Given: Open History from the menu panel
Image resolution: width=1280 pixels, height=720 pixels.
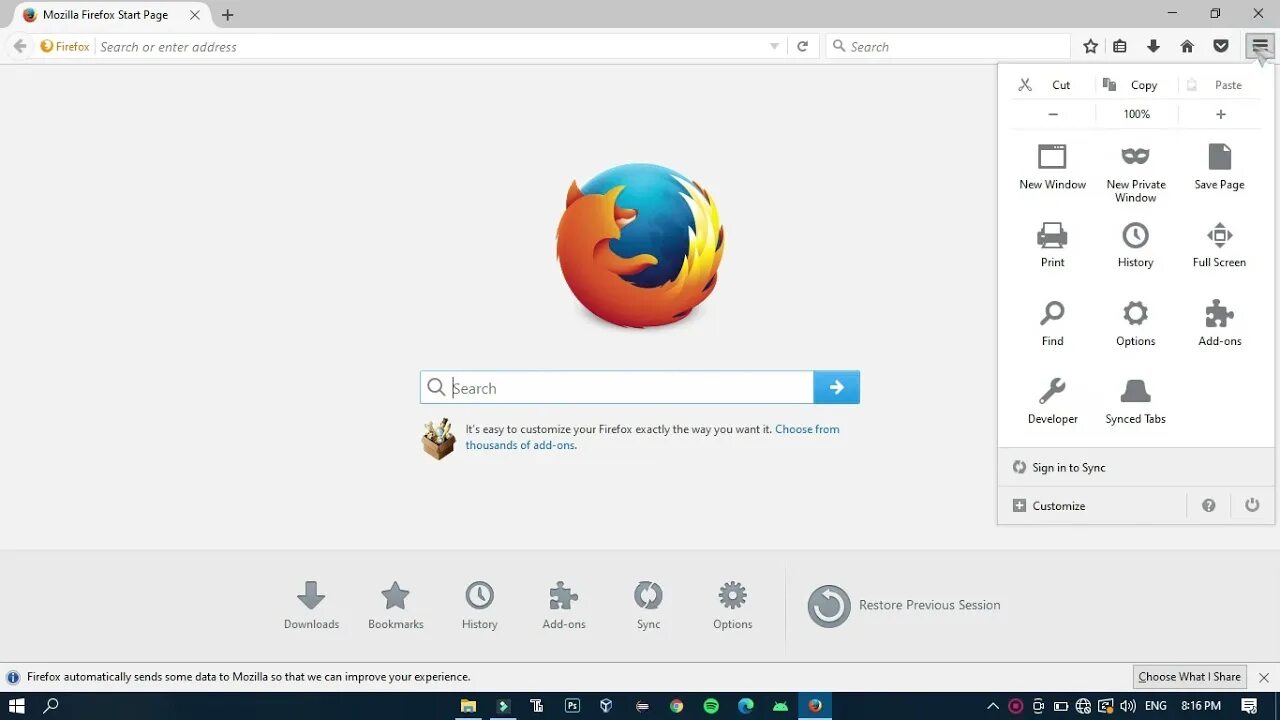Looking at the screenshot, I should coord(1135,245).
